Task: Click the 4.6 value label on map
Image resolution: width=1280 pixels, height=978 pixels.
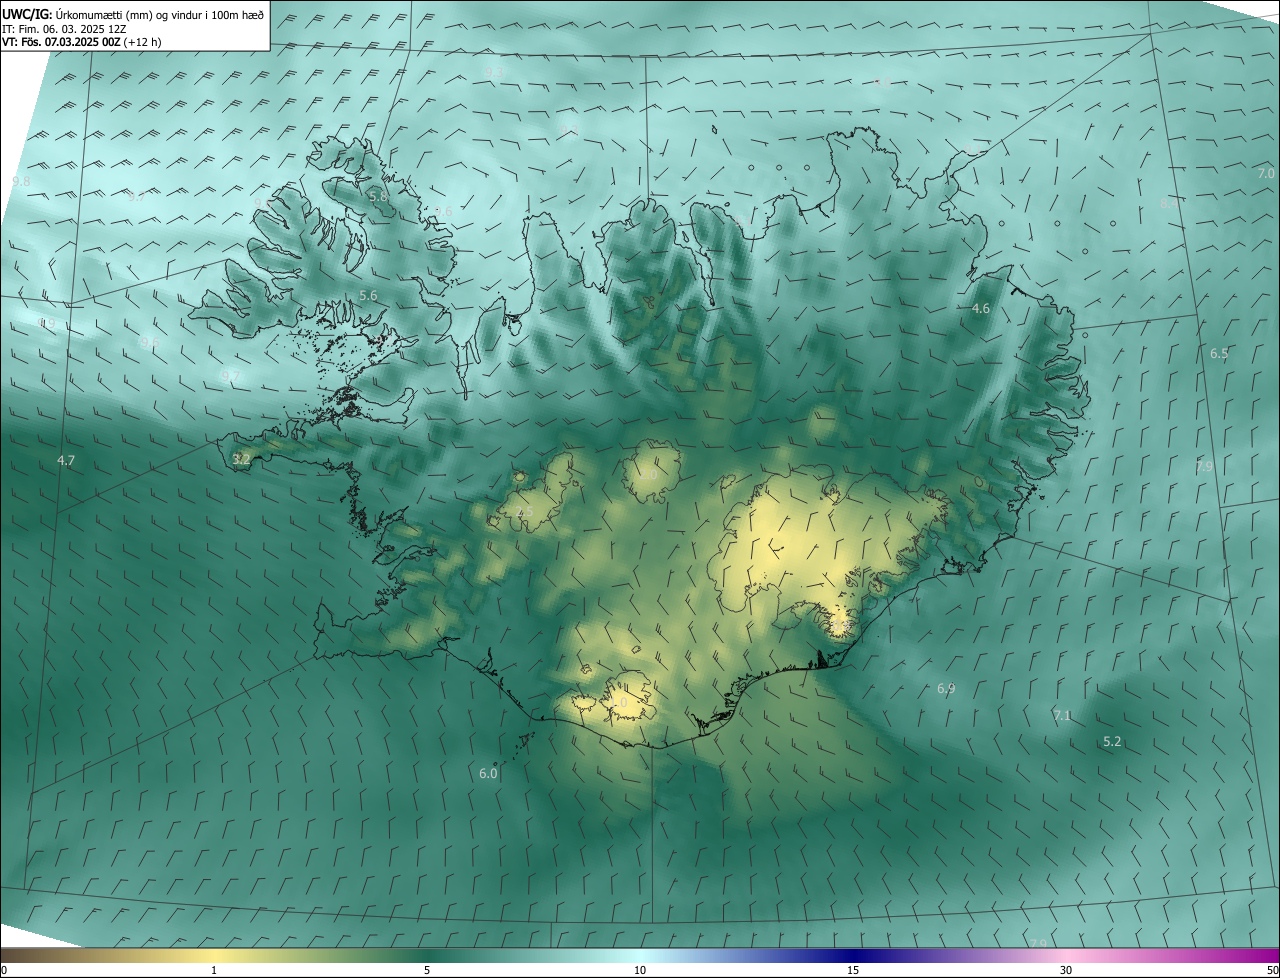Action: point(981,309)
